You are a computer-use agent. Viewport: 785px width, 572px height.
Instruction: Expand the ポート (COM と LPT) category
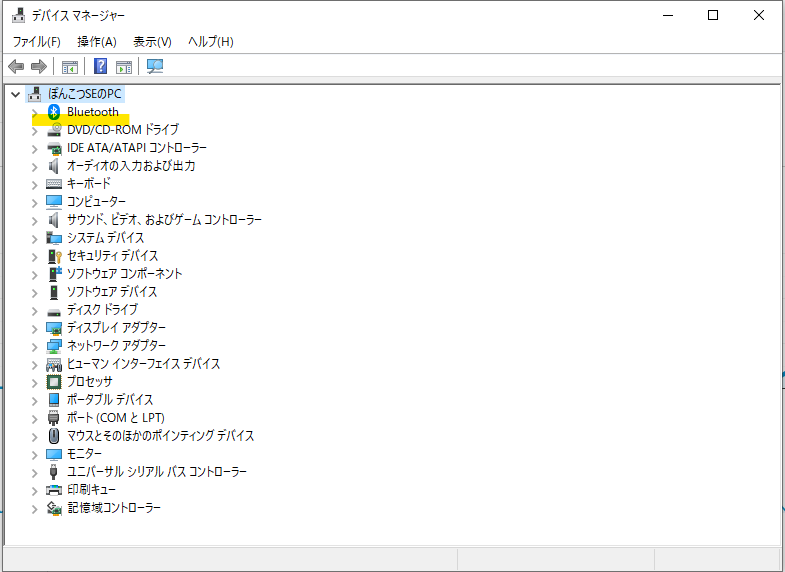pos(35,419)
